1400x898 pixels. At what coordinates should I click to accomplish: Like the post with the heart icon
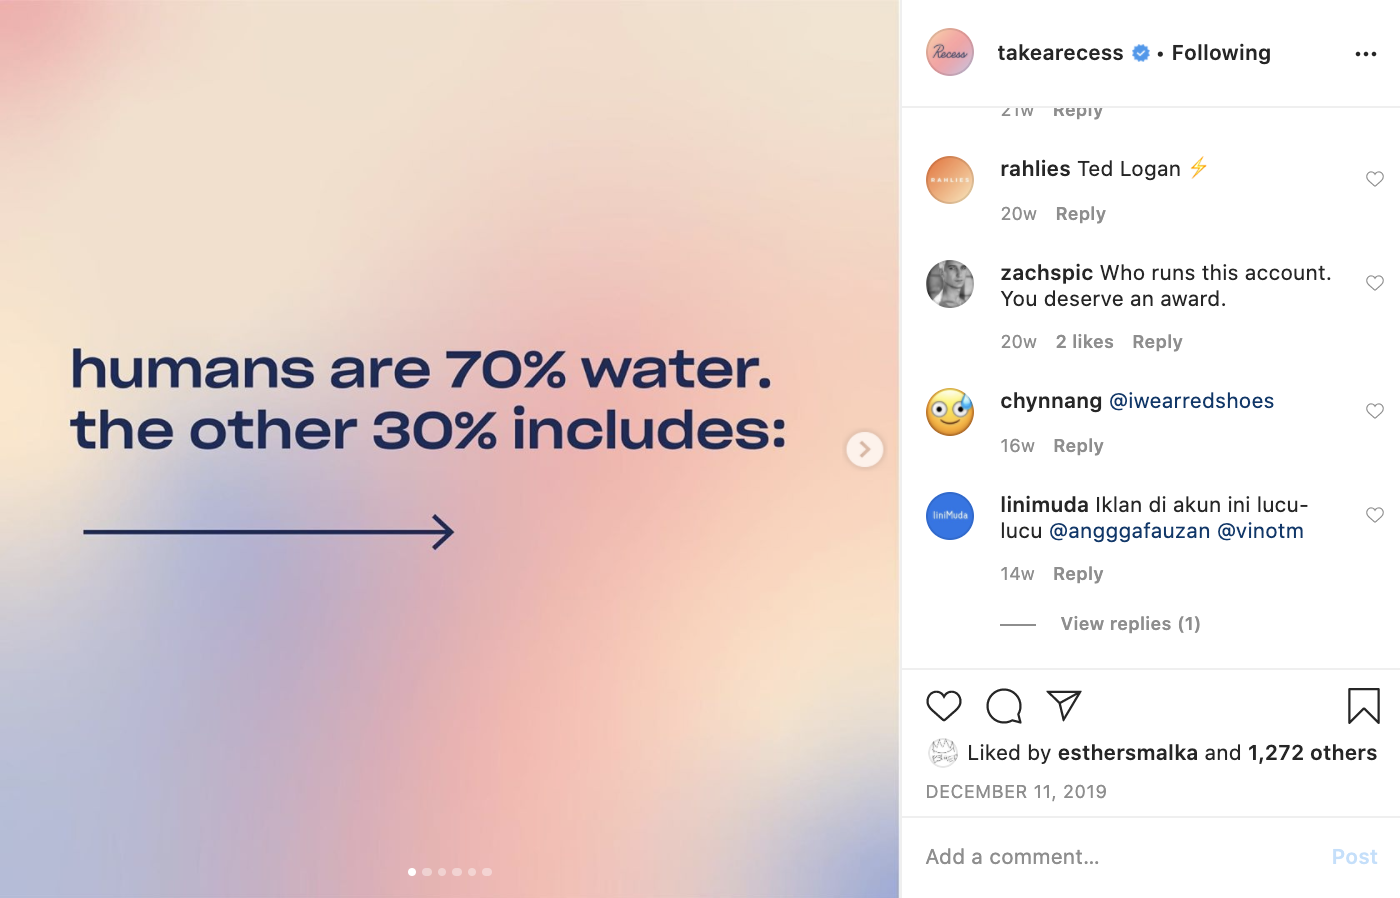point(943,706)
